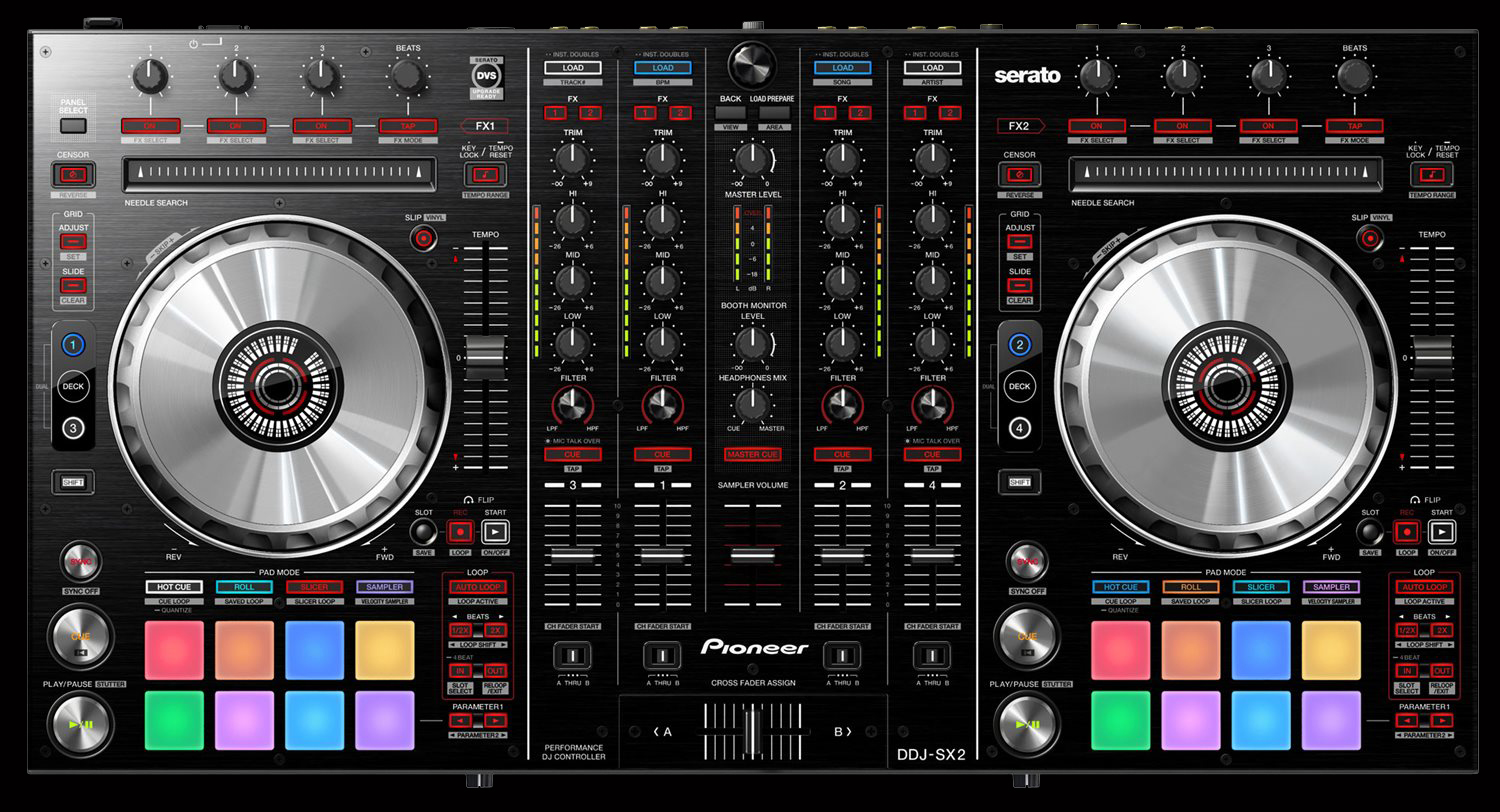Click the PANEL SELECT button

click(73, 126)
